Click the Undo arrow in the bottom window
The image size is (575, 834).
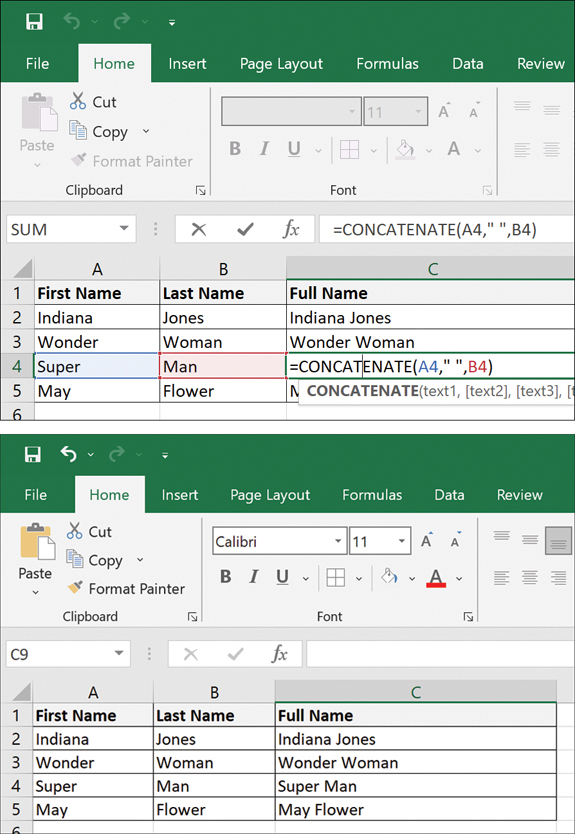68,454
